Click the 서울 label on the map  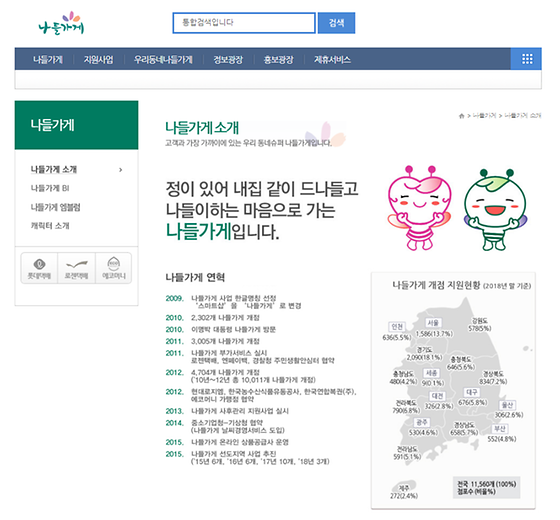click(x=433, y=323)
